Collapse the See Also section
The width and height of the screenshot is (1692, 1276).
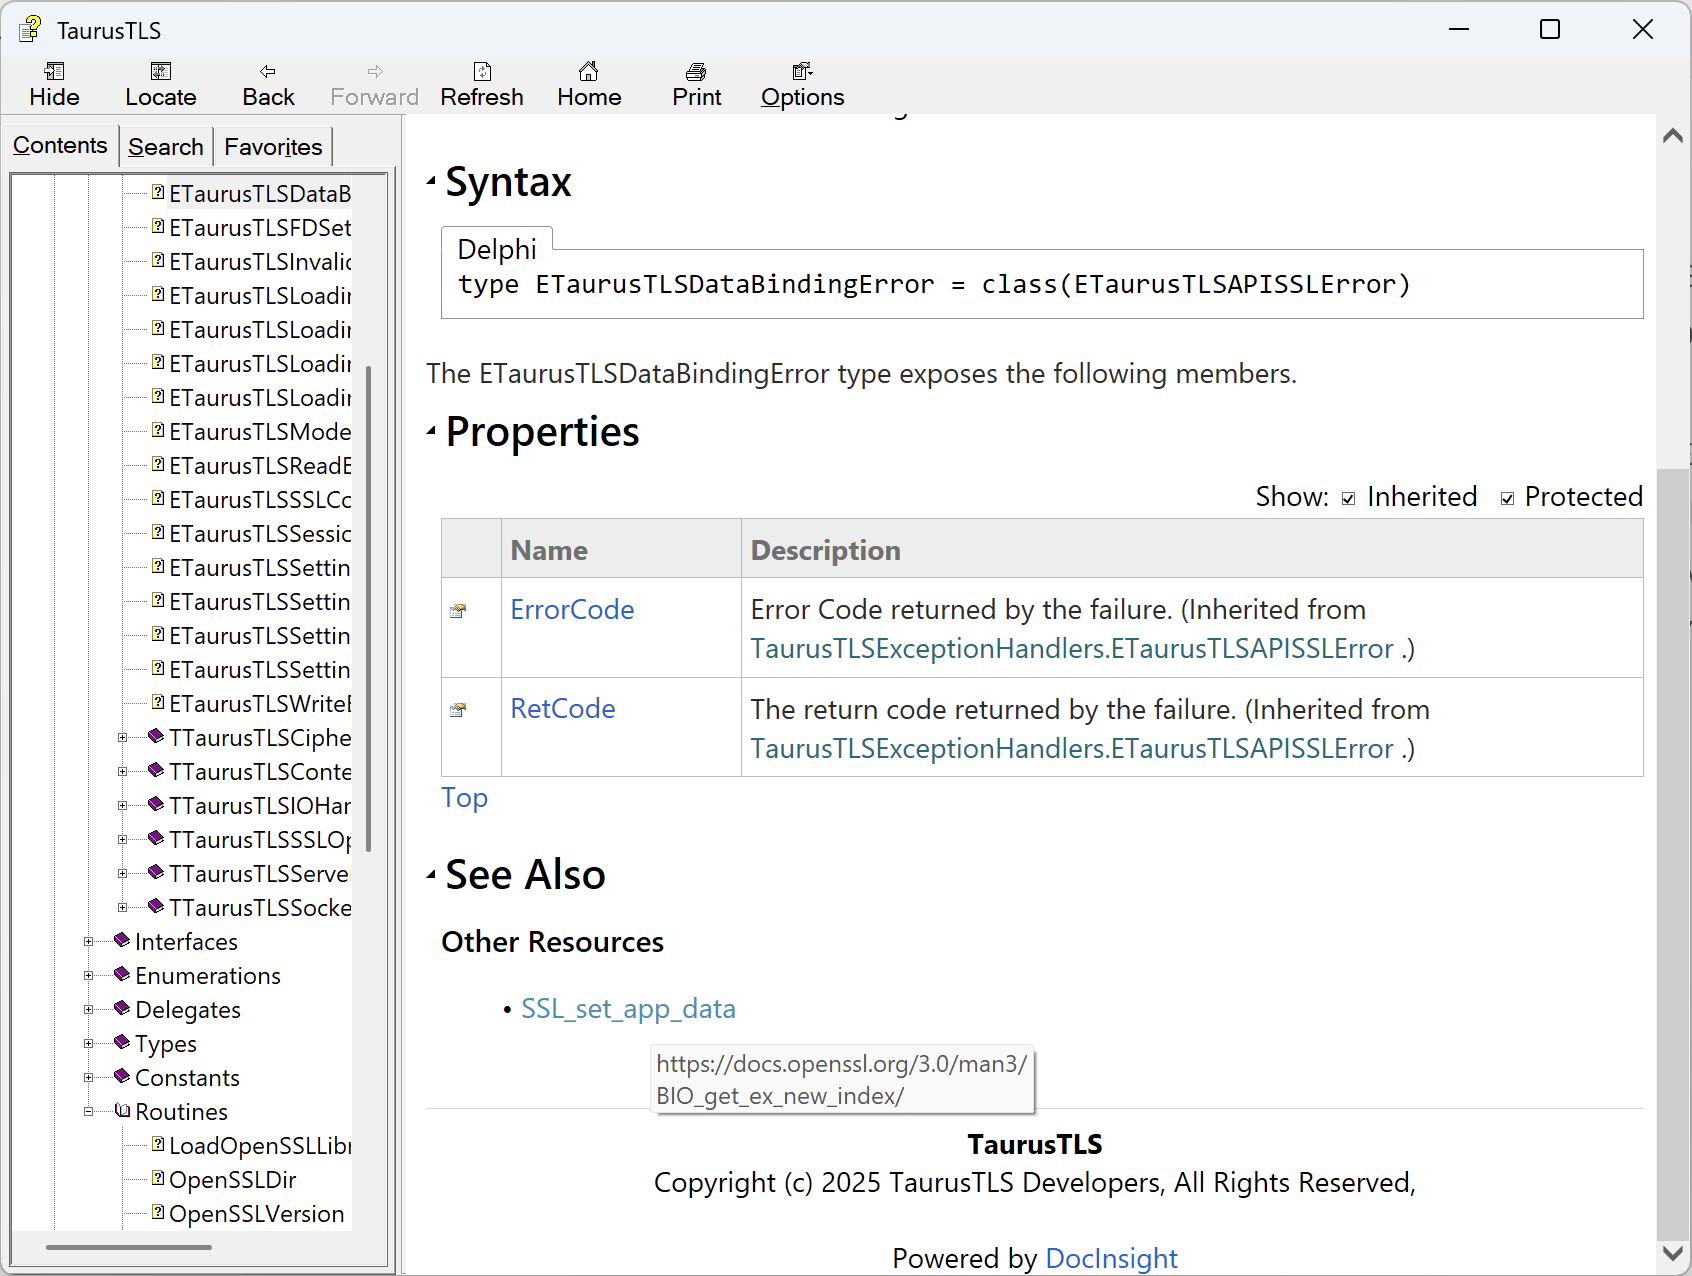coord(432,875)
